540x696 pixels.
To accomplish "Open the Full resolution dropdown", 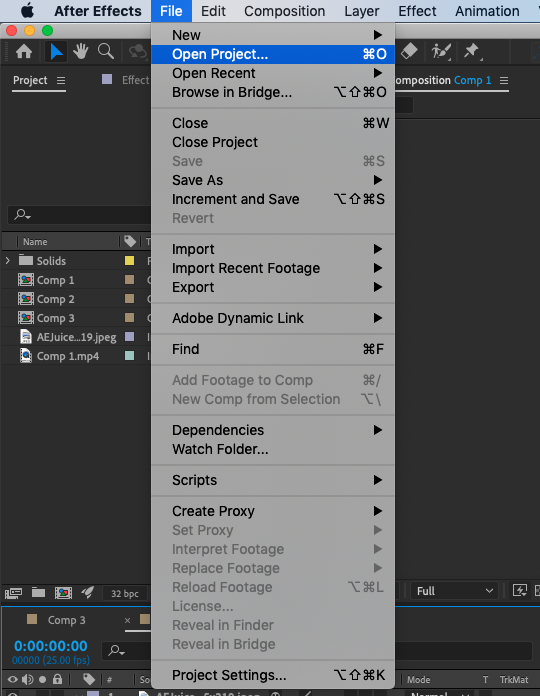I will (454, 591).
